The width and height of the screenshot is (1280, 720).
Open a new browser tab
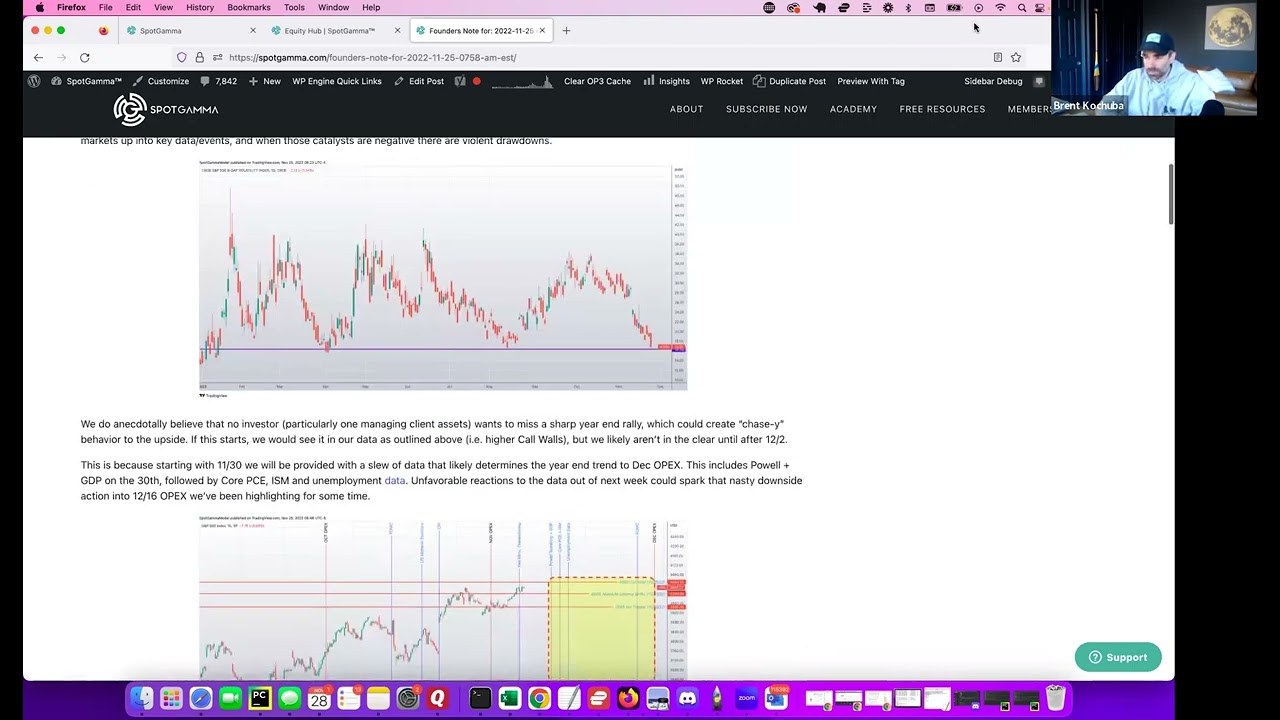566,31
